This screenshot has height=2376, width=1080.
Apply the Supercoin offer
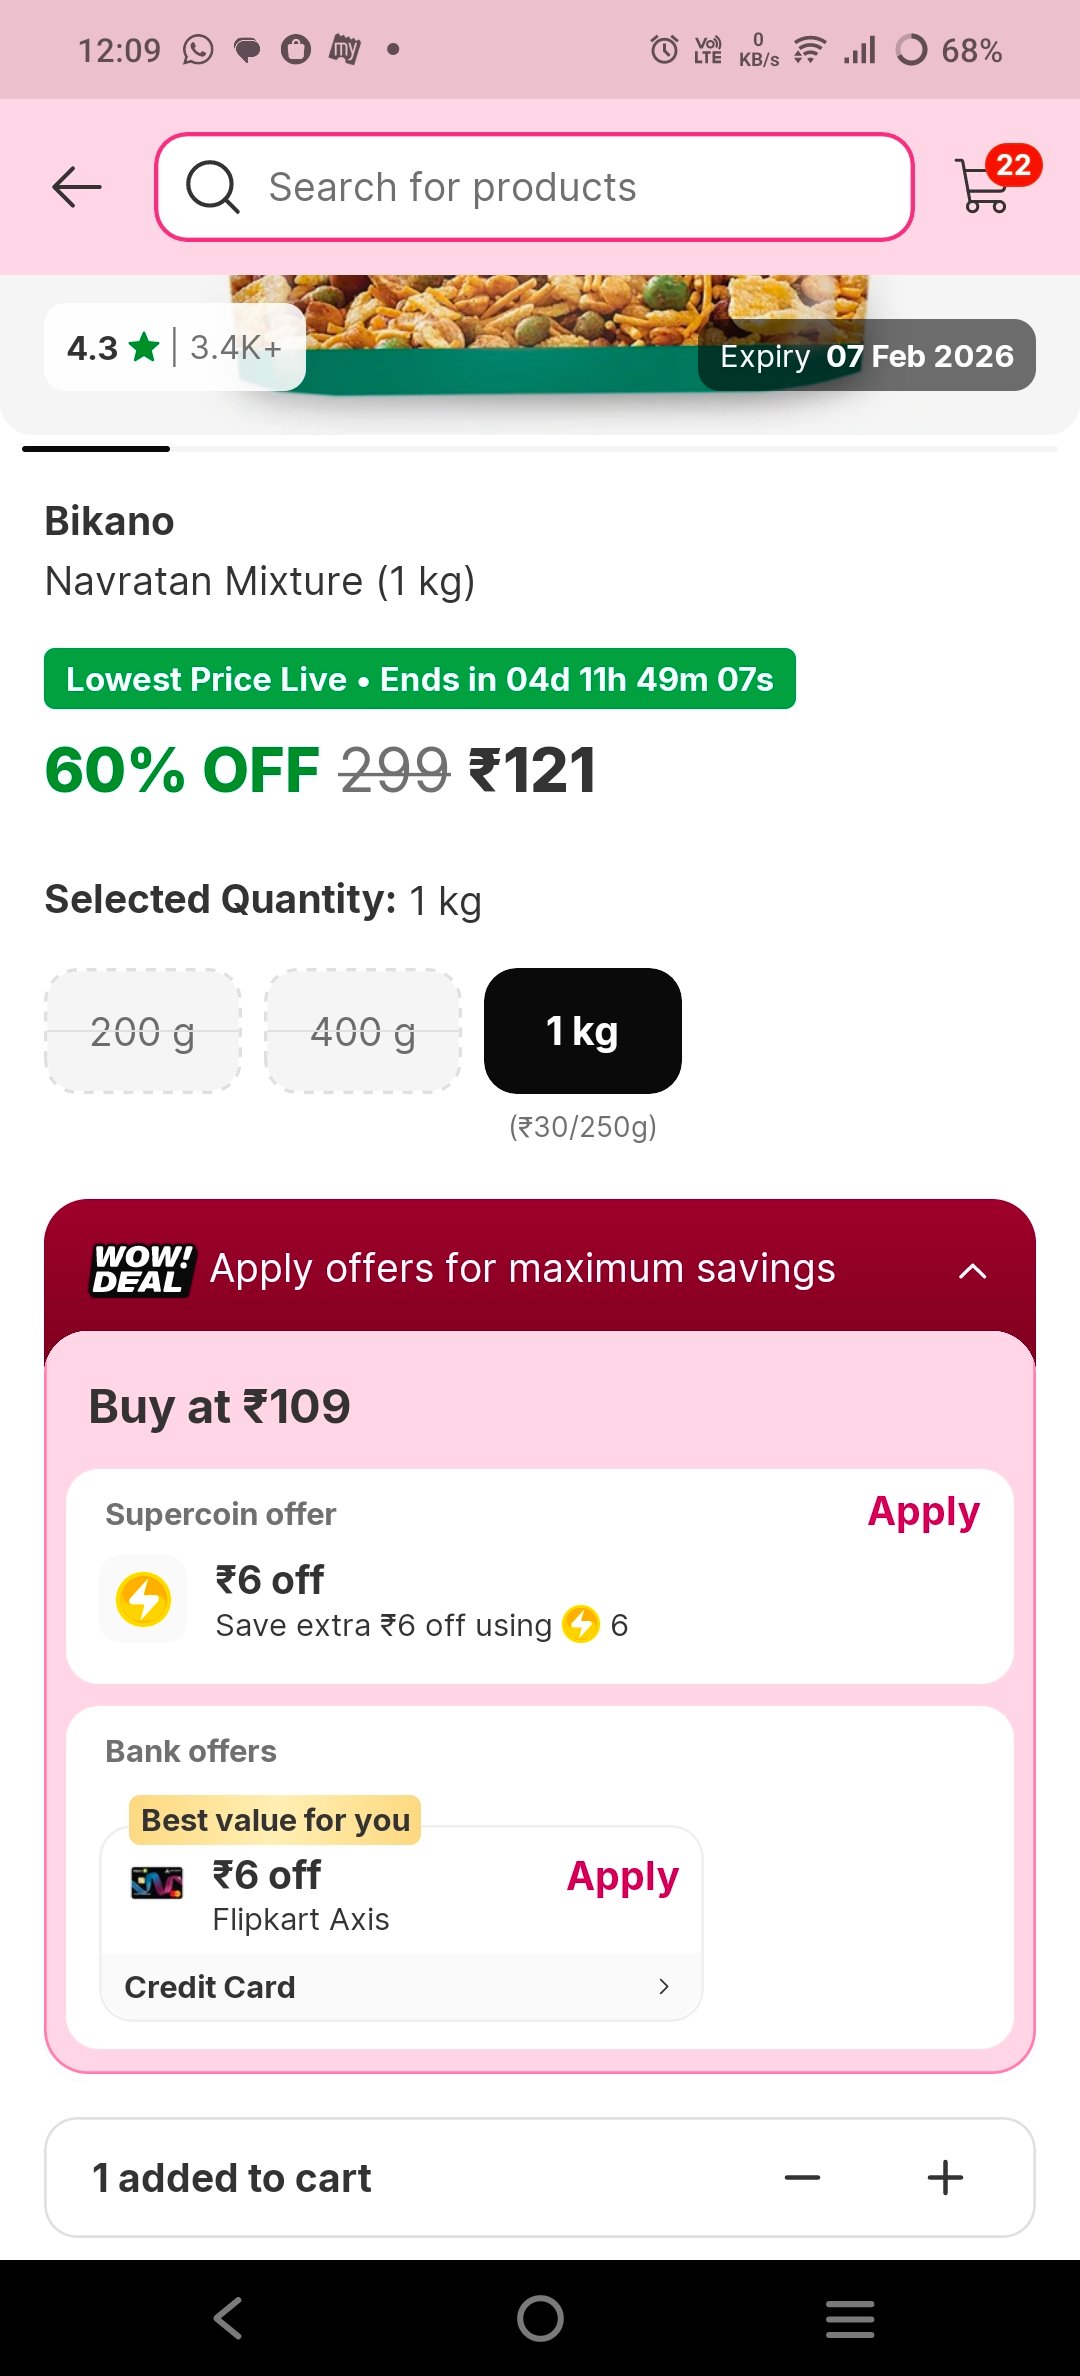923,1512
